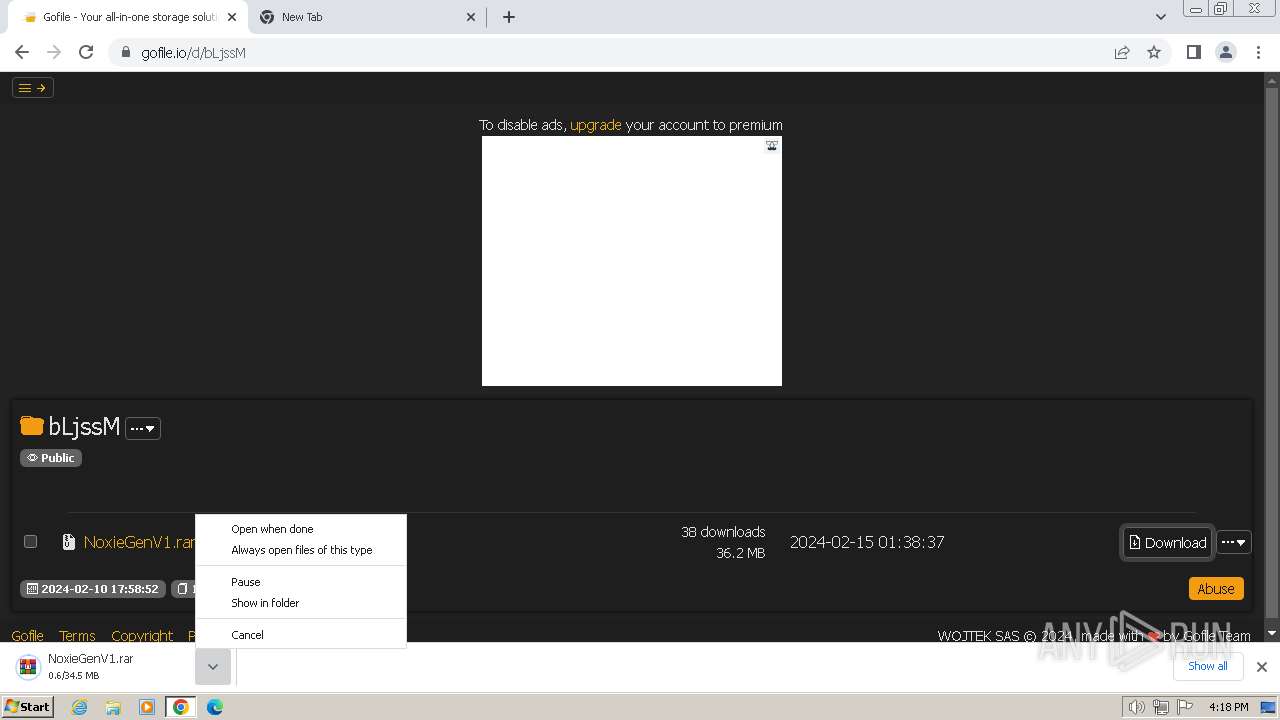Click the 2024-02-15 01:38:37 timestamp

867,542
